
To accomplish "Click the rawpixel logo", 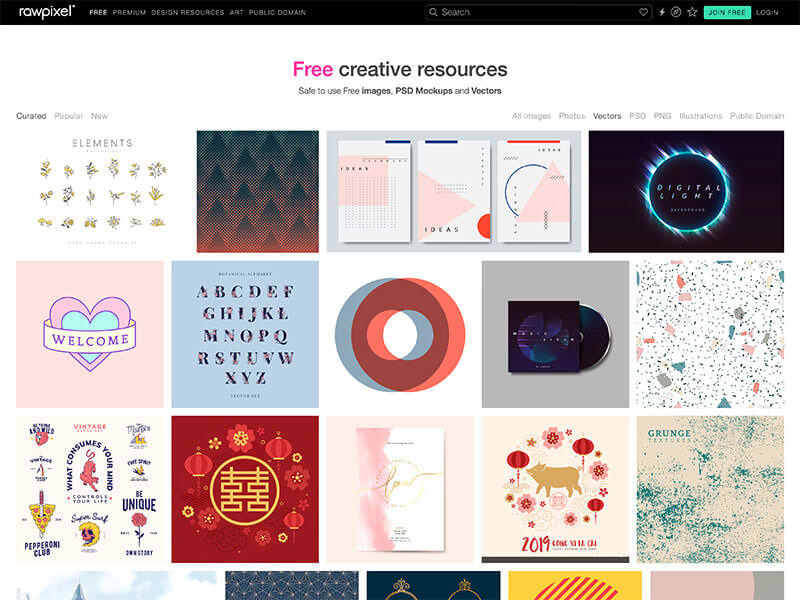I will [x=47, y=11].
